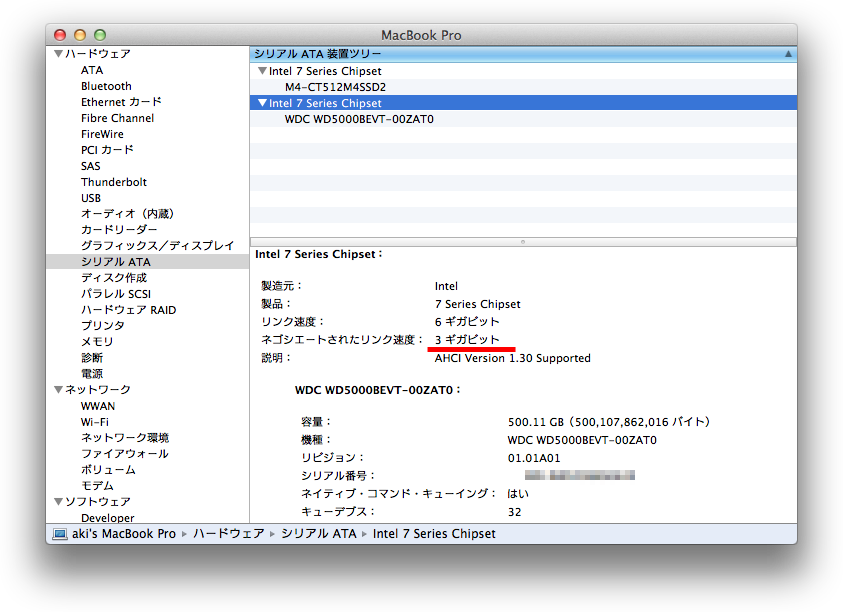843x612 pixels.
Task: Click the revision value 01.01A01
Action: point(534,458)
